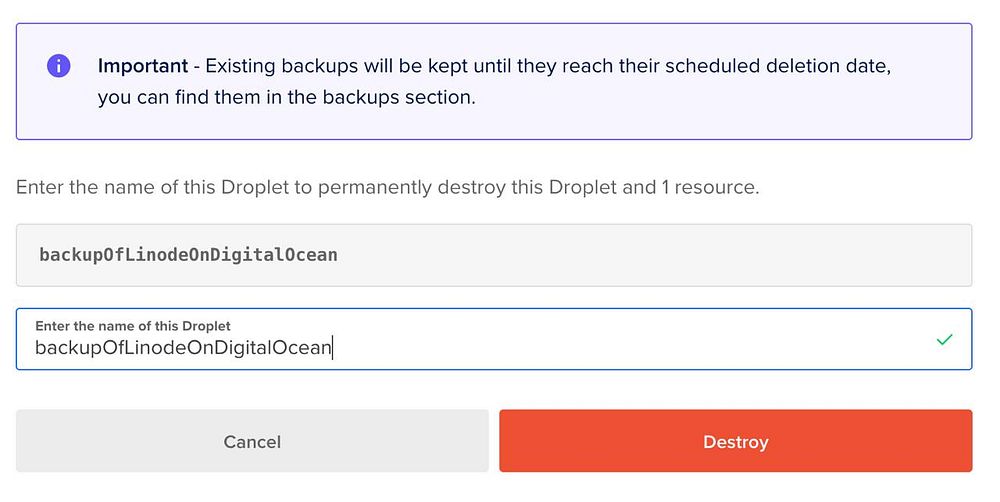Click the '1 resource' text in instructions
Viewport: 1000px width, 502px height.
pyautogui.click(x=709, y=187)
